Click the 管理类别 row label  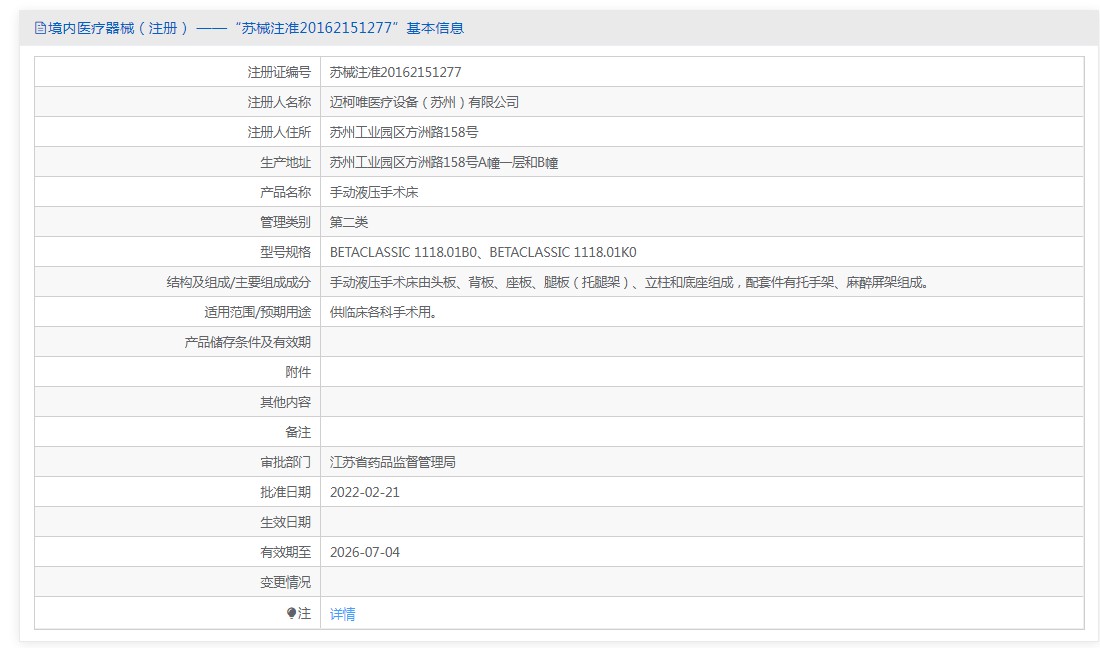coord(286,222)
